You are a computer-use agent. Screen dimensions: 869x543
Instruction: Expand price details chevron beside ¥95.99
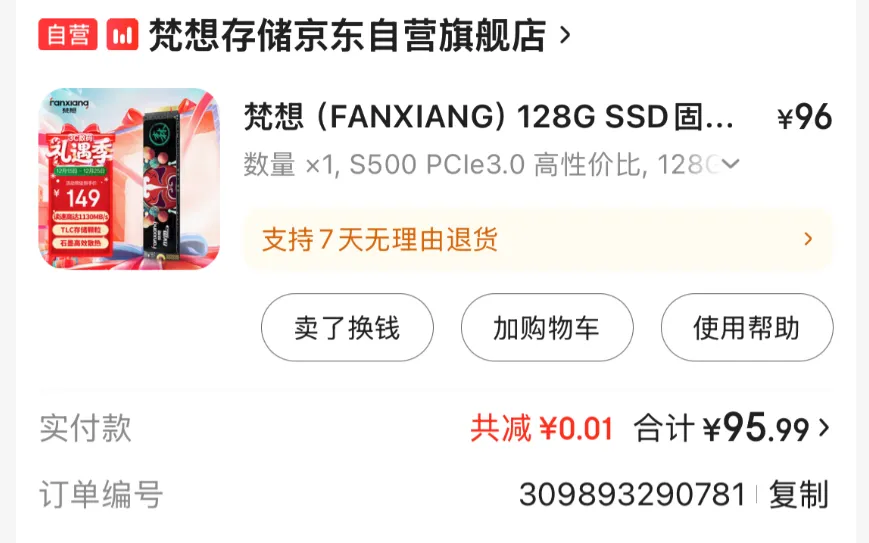point(824,428)
